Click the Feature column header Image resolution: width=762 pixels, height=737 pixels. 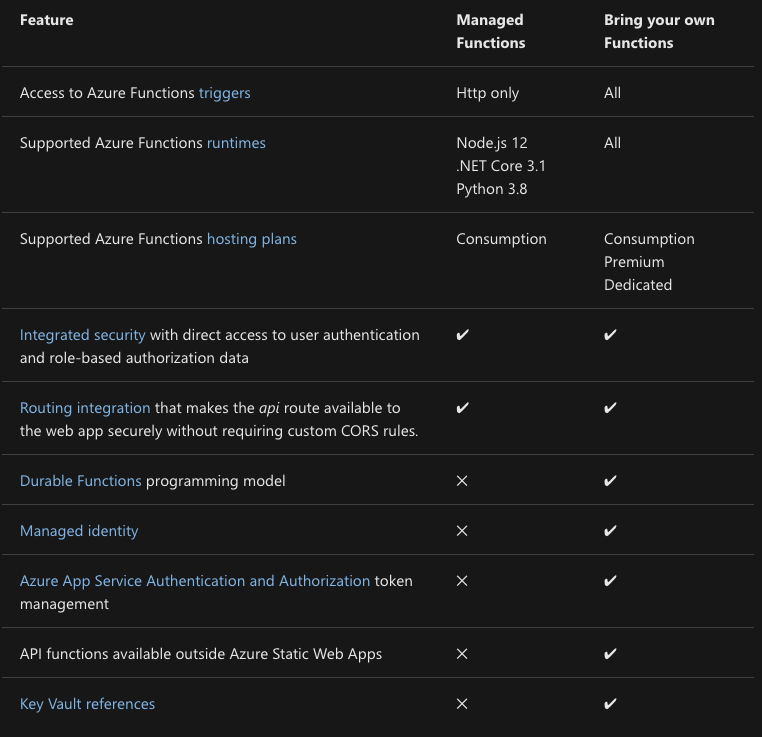(47, 20)
